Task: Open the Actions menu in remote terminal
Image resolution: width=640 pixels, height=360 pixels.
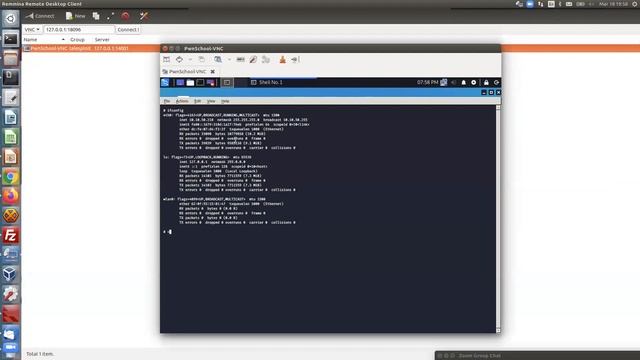Action: (x=182, y=101)
